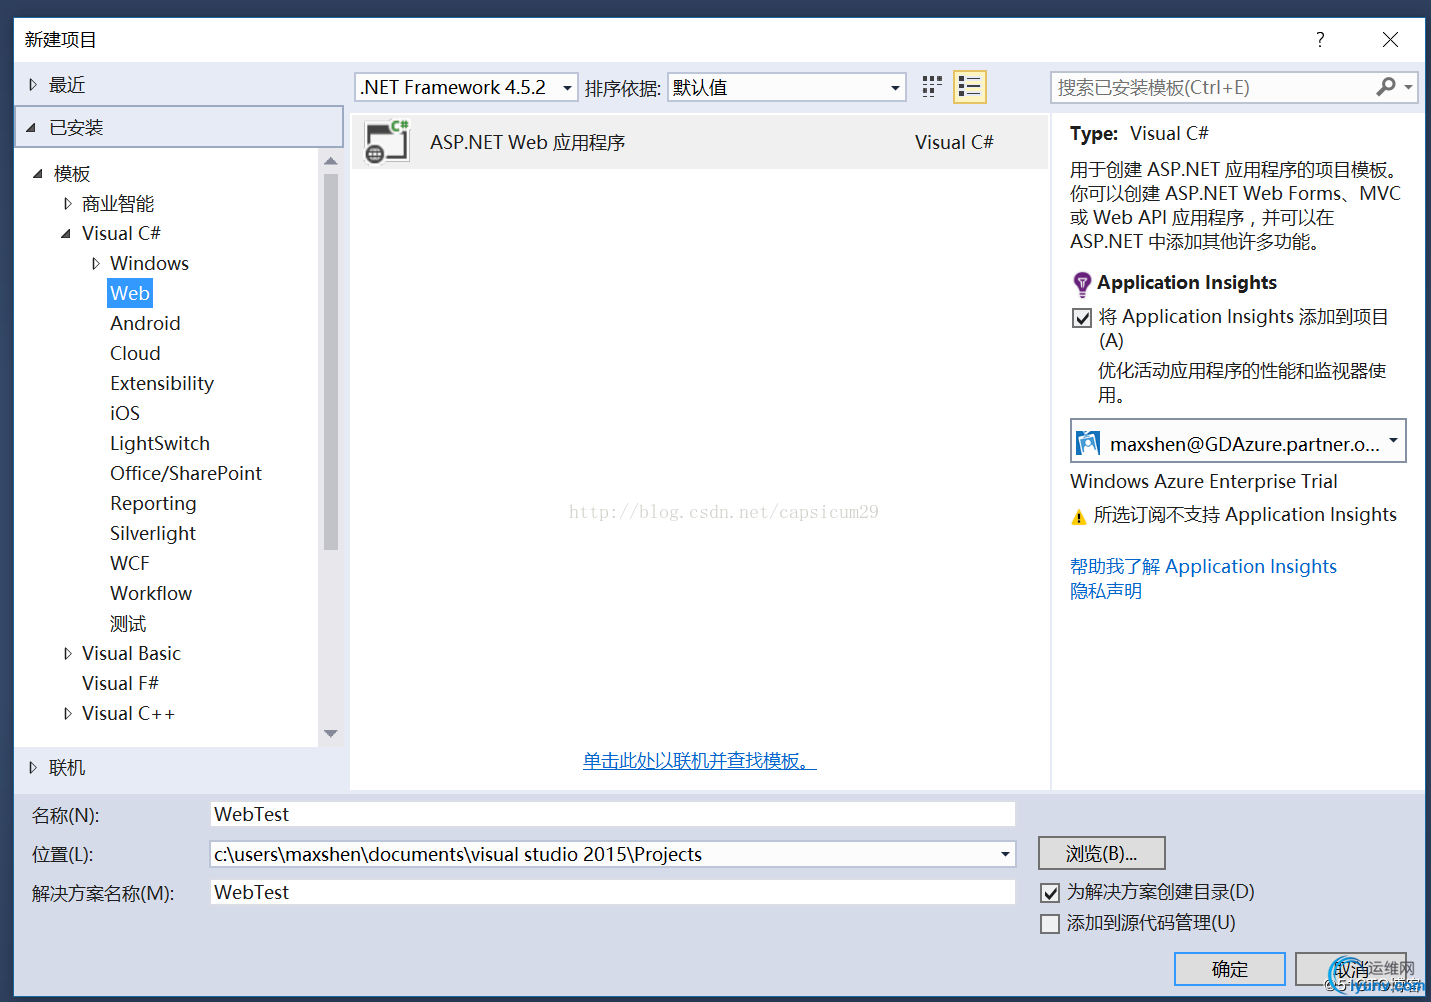Click the 浏览(B)... button
This screenshot has width=1431, height=1002.
pyautogui.click(x=1102, y=853)
